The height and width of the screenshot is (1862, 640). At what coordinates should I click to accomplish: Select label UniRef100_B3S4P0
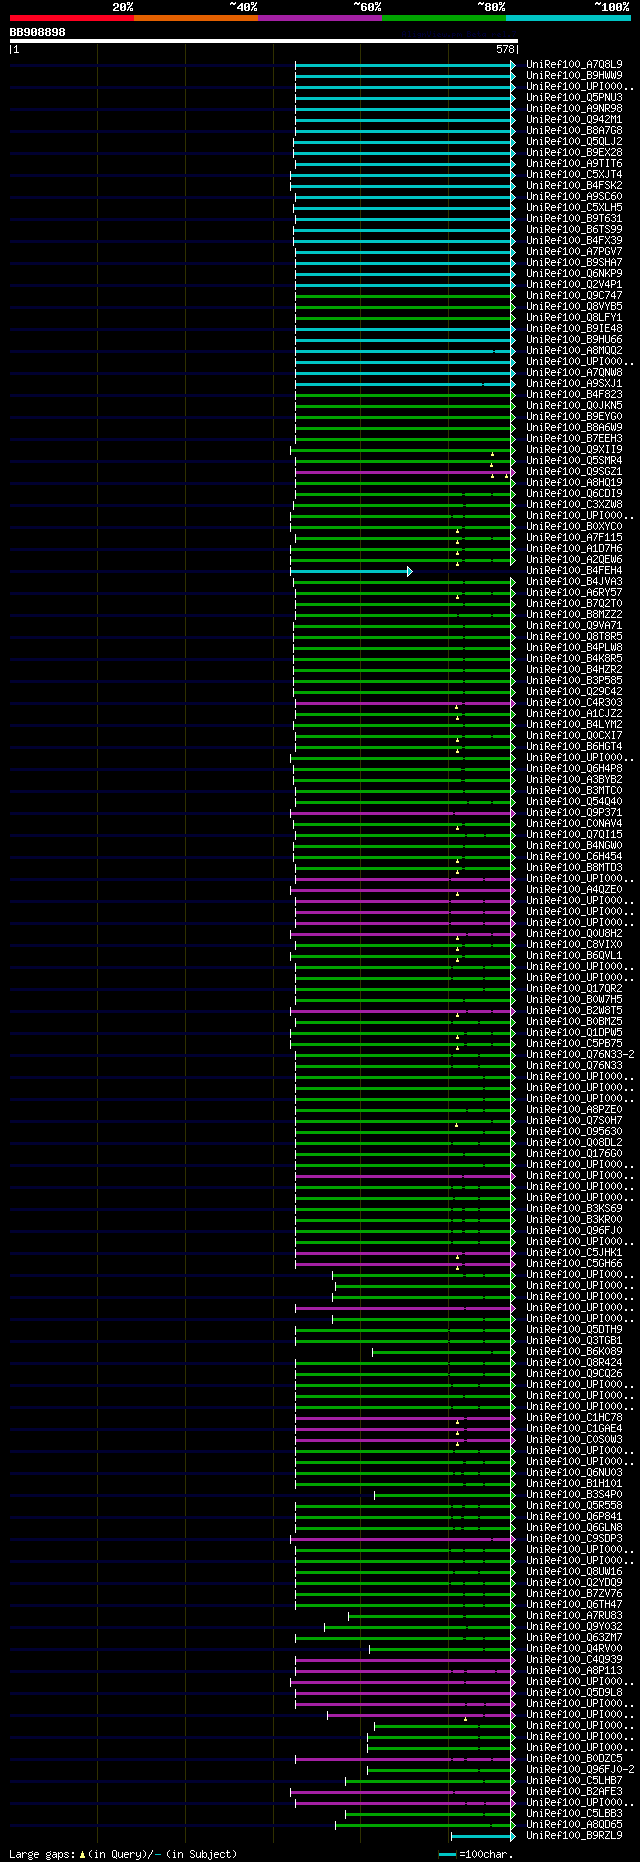574,1494
